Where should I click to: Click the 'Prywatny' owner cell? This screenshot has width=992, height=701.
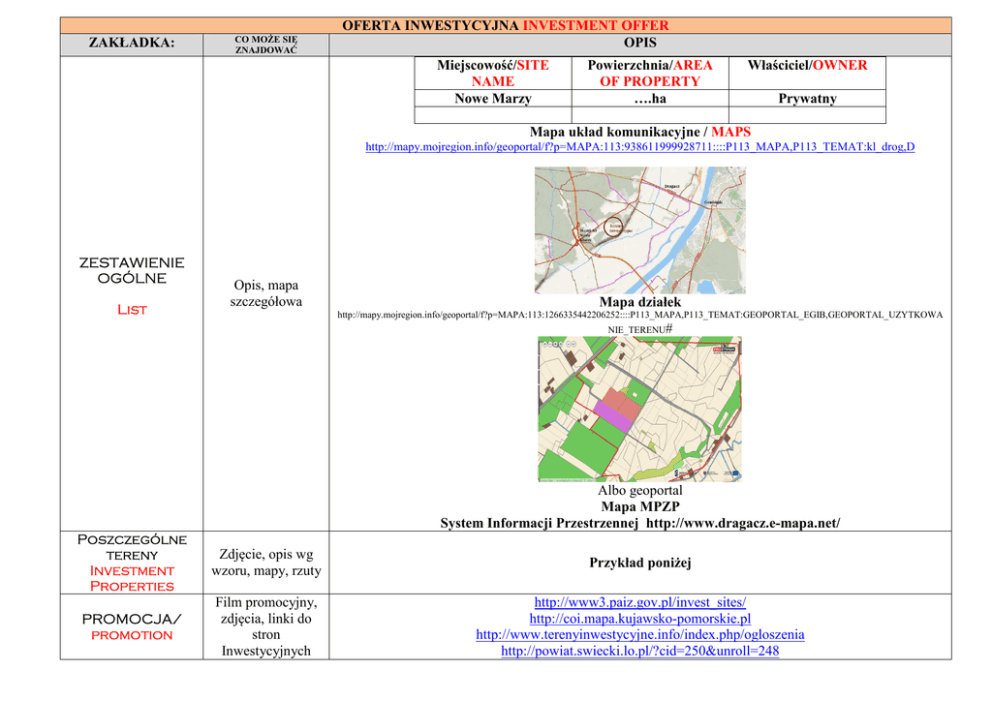[807, 99]
